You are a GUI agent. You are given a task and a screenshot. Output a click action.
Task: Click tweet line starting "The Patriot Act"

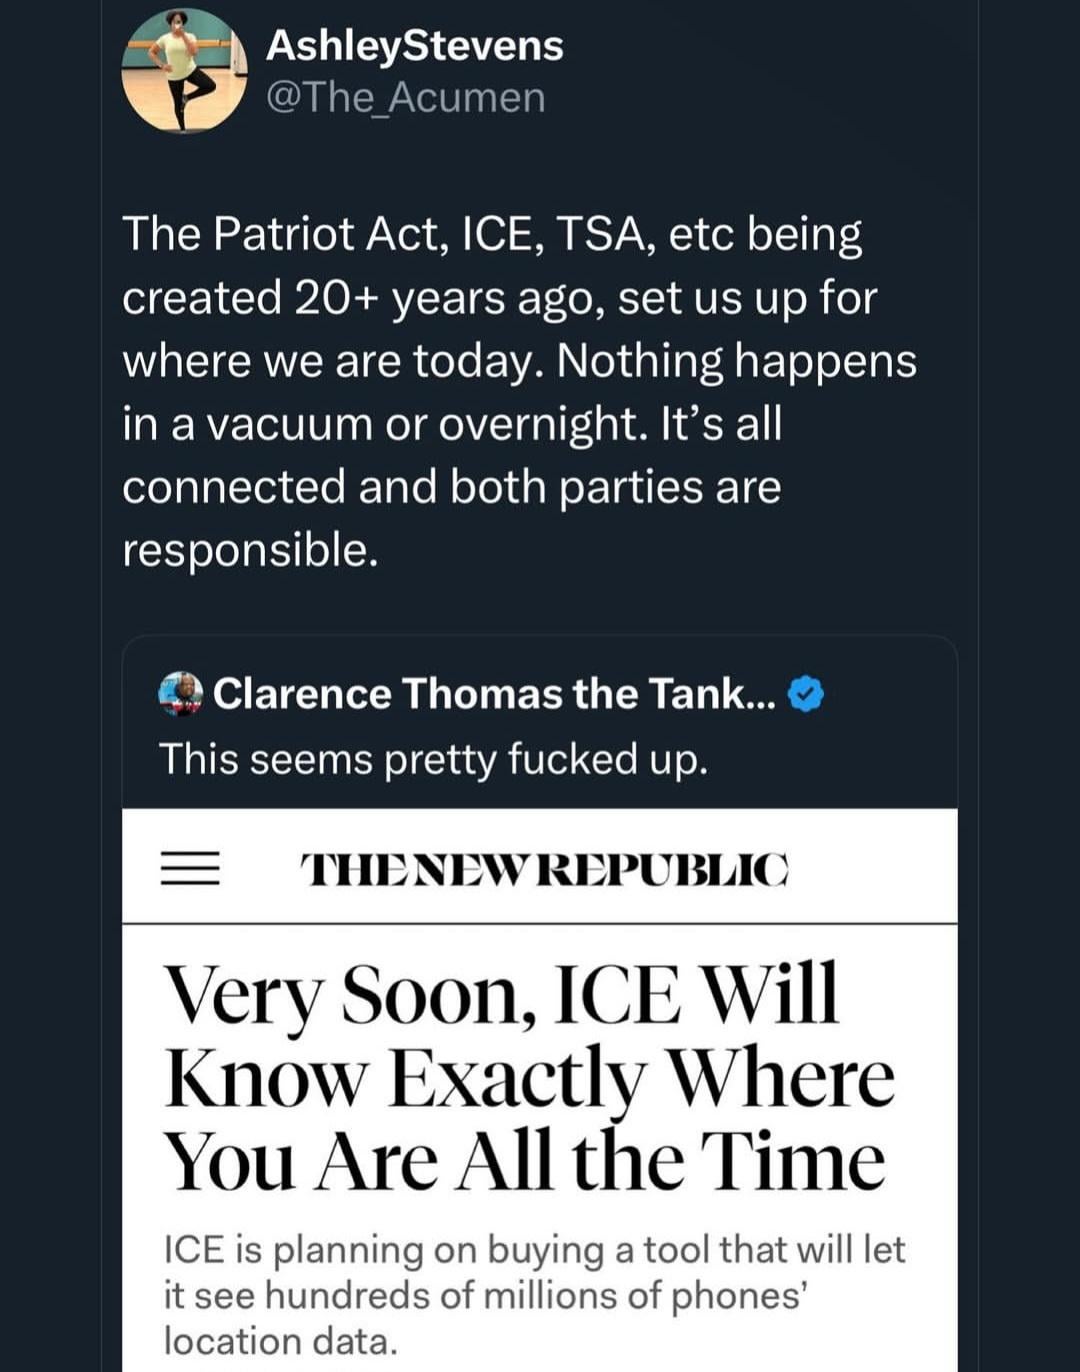coord(492,235)
